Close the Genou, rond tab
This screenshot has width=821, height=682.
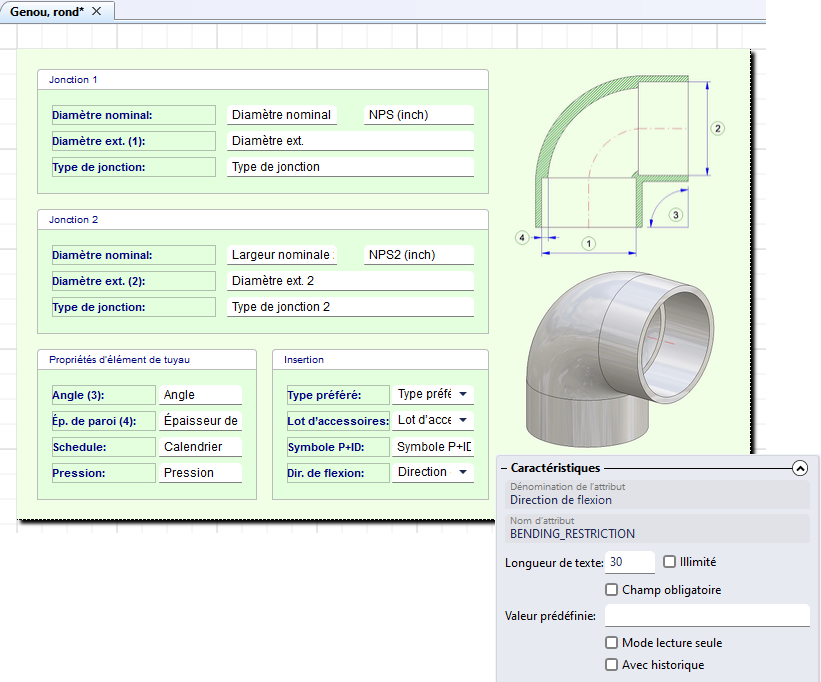tap(96, 11)
